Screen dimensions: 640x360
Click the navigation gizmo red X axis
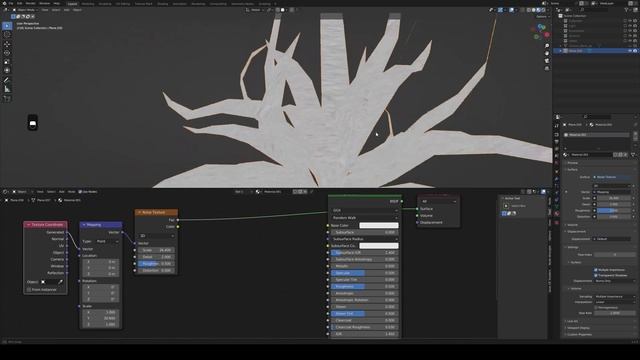click(547, 35)
